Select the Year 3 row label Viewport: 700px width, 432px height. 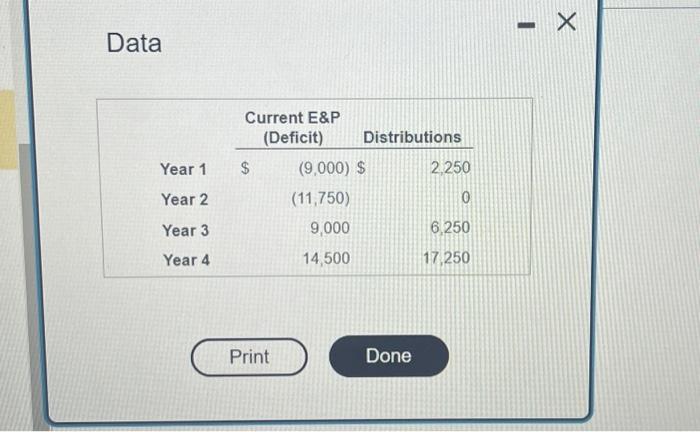tap(185, 230)
